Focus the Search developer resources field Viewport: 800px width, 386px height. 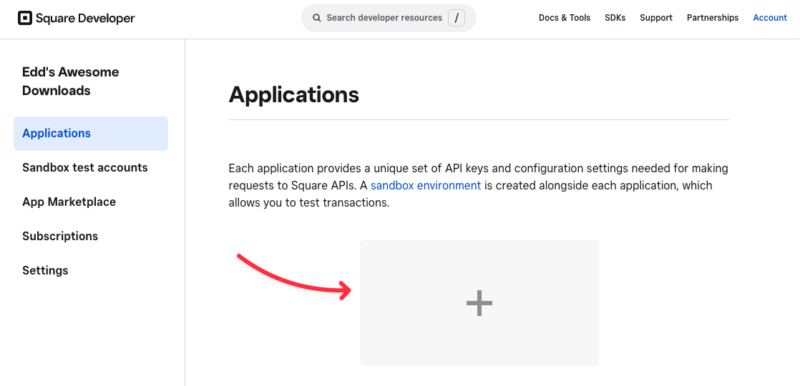389,18
